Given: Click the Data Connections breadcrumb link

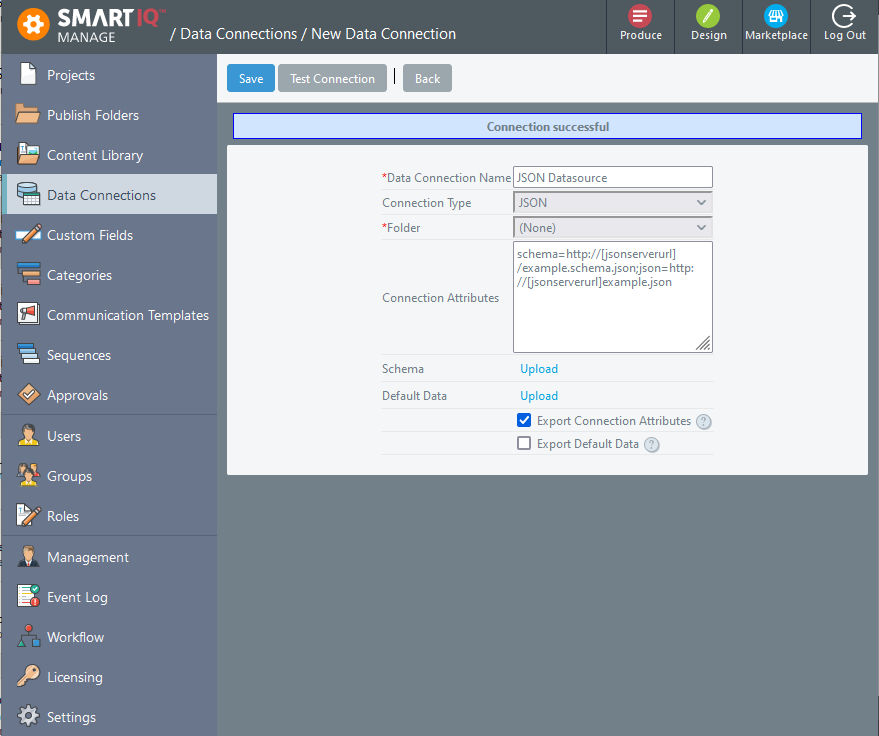Looking at the screenshot, I should point(238,34).
